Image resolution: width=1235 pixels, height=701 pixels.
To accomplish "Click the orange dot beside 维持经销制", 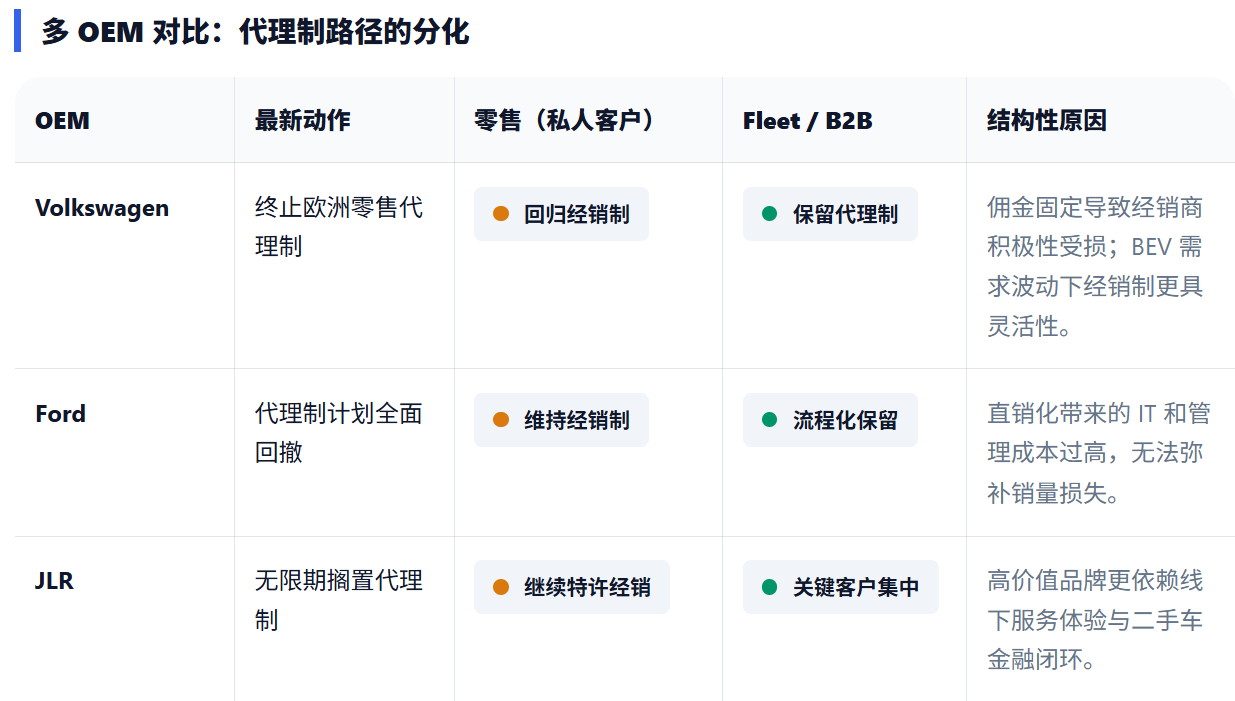I will (x=501, y=420).
